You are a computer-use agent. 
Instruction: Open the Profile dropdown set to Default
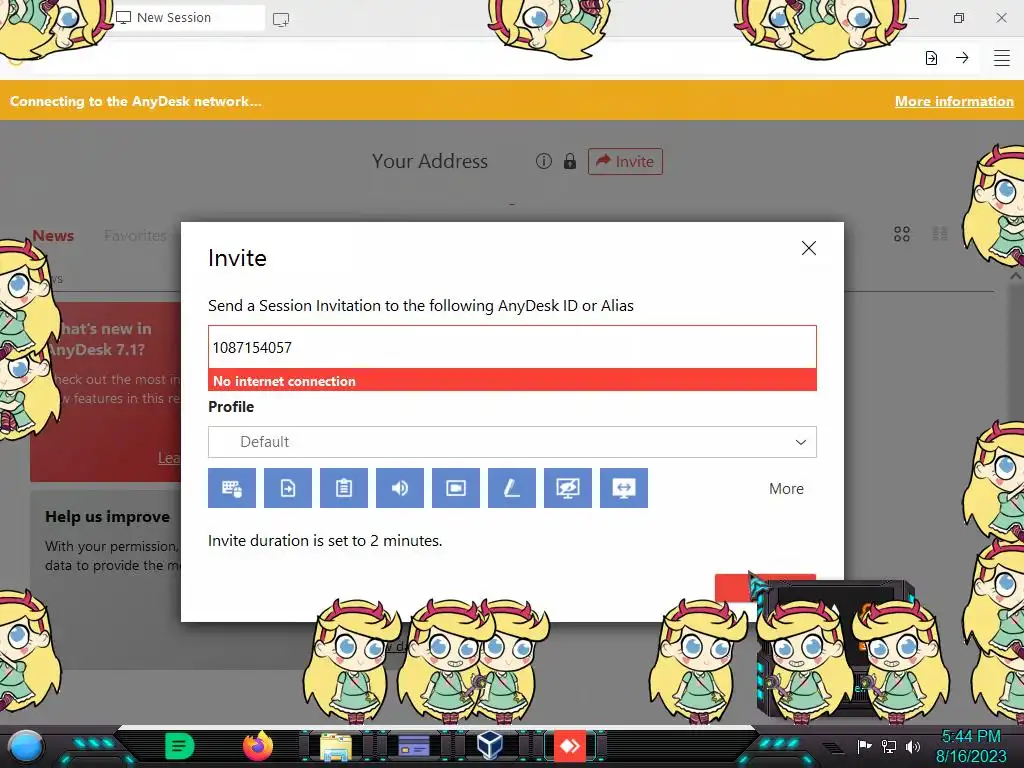[512, 442]
